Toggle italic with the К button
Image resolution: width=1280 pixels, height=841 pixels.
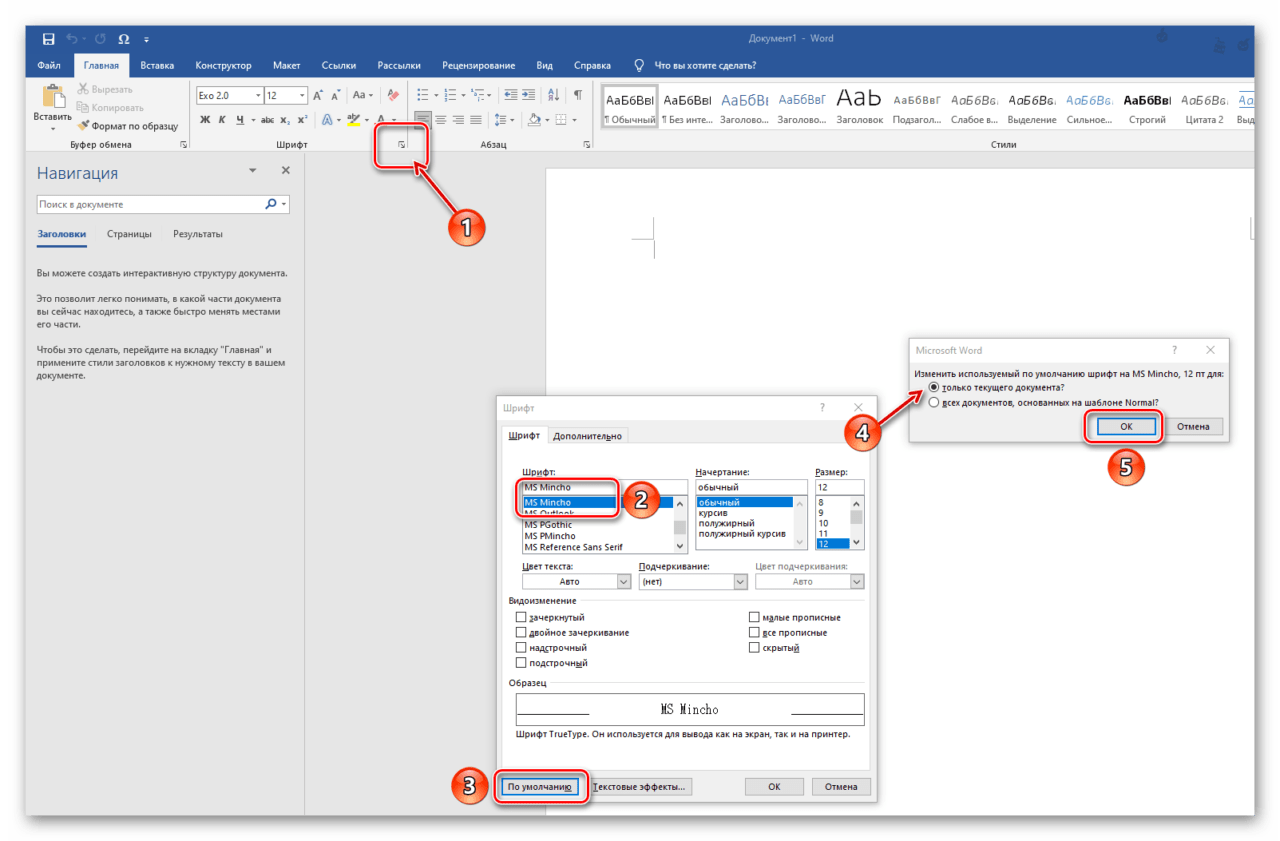(x=222, y=120)
